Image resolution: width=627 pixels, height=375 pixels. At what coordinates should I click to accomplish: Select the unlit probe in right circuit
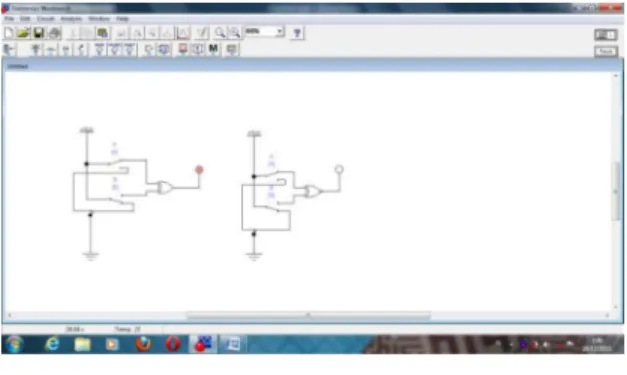[339, 170]
